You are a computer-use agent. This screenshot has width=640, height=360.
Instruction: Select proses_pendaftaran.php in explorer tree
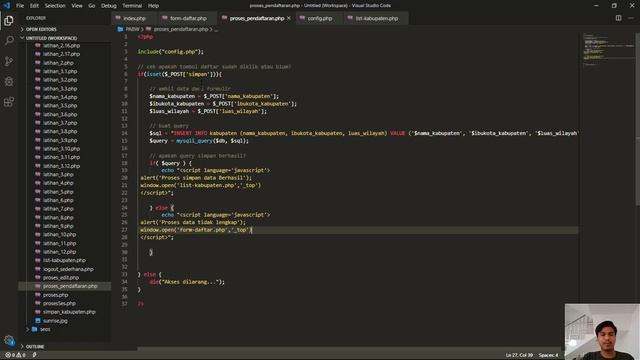click(70, 286)
